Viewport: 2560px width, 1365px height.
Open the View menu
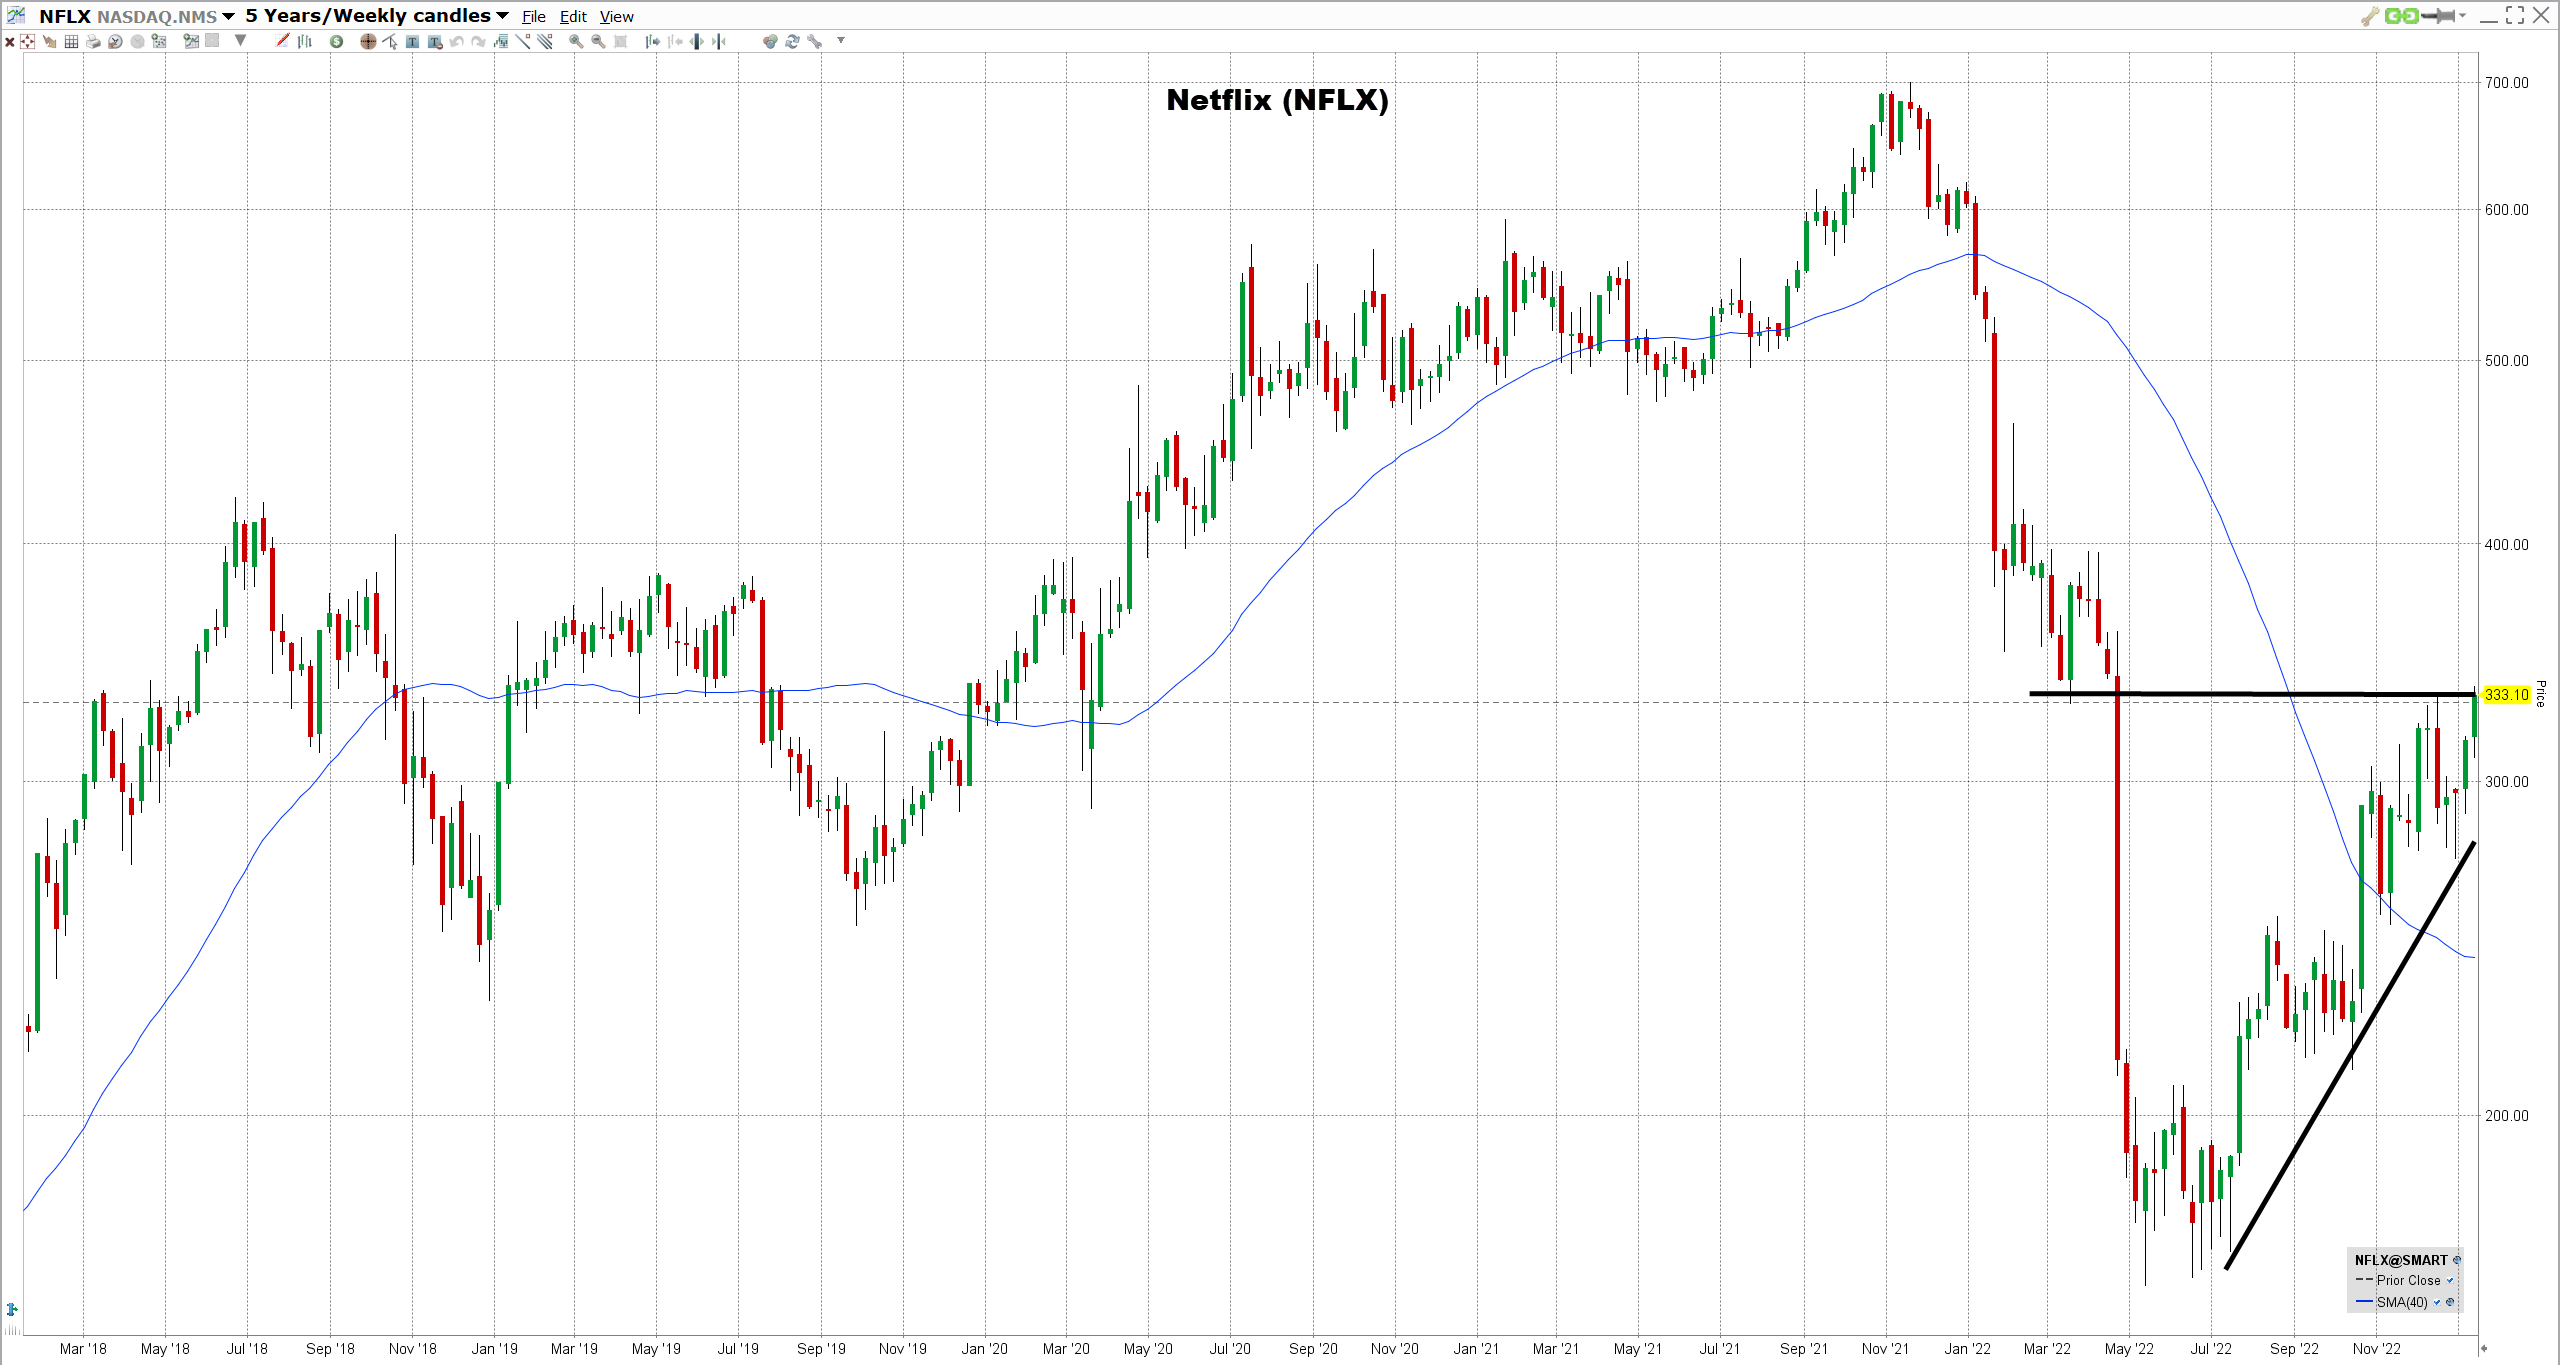[617, 17]
